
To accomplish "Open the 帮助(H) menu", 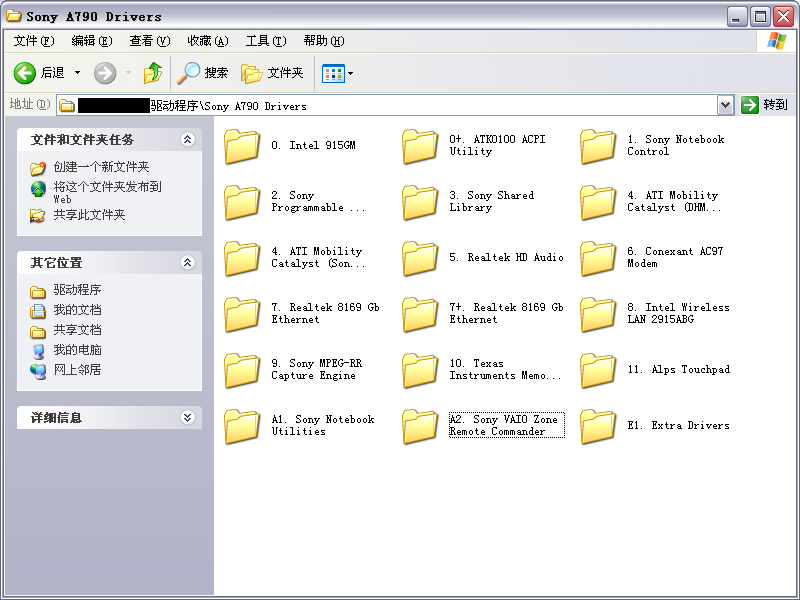I will (324, 41).
